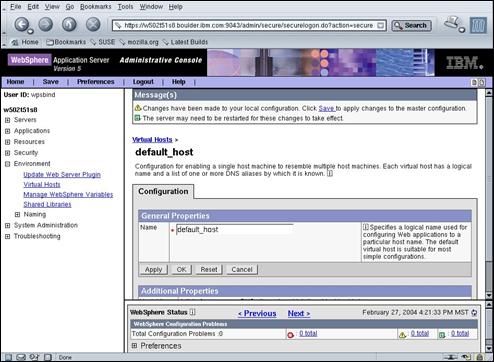Click the SUSE bookmark
The image size is (494, 362).
[103, 42]
